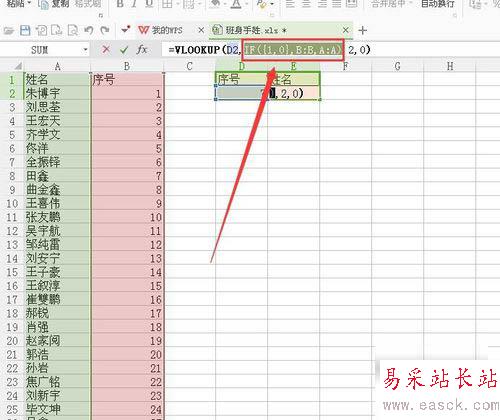Redo the last action

[105, 31]
